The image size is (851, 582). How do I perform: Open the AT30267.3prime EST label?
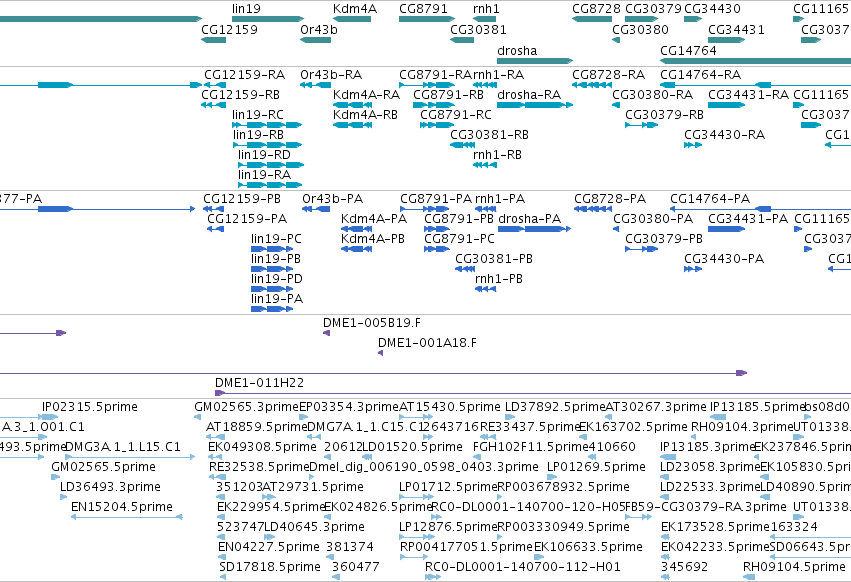coord(656,407)
